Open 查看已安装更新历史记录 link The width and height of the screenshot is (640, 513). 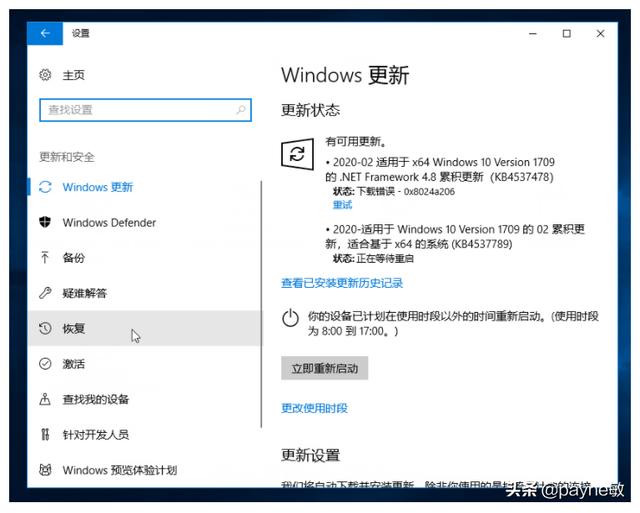click(x=342, y=283)
